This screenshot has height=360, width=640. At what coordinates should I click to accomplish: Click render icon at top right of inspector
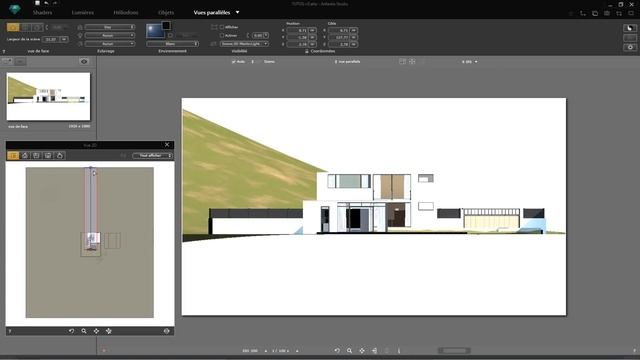(630, 28)
